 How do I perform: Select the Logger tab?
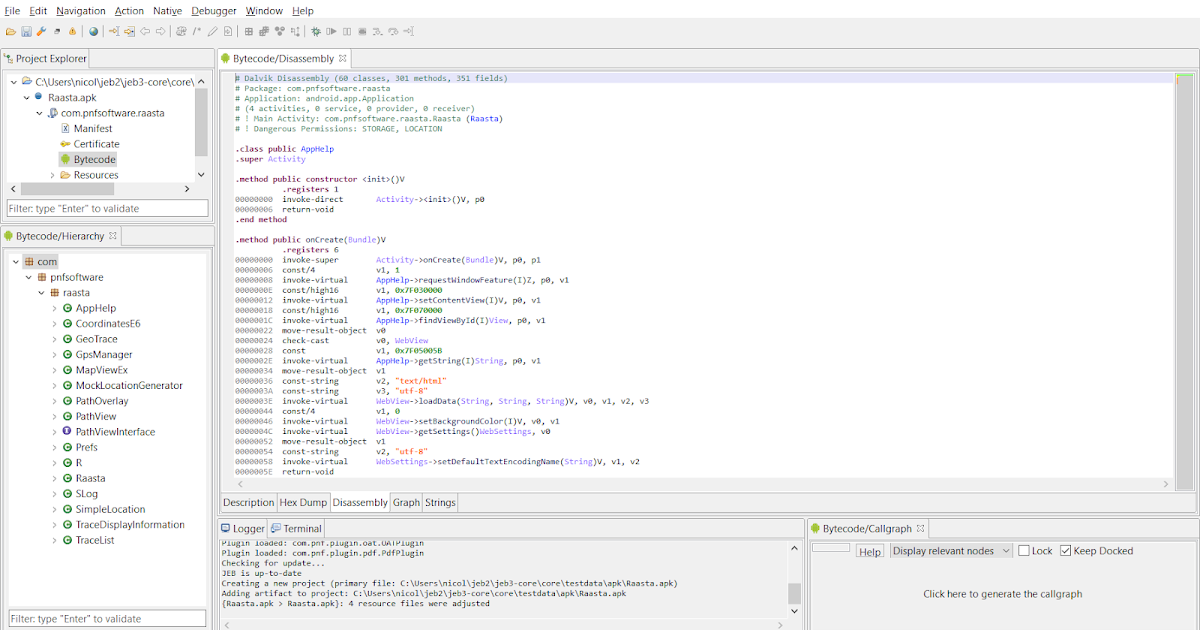(243, 528)
